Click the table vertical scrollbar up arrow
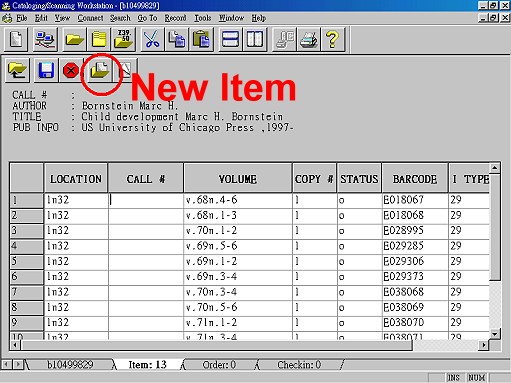This screenshot has height=383, width=511. point(495,168)
